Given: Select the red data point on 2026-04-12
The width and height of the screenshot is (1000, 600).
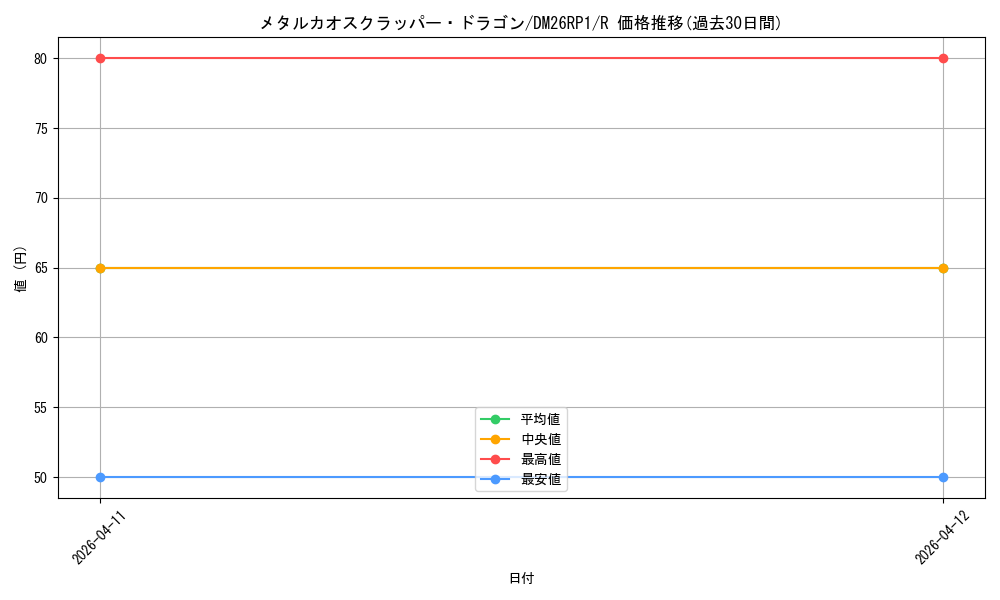Looking at the screenshot, I should coord(943,58).
